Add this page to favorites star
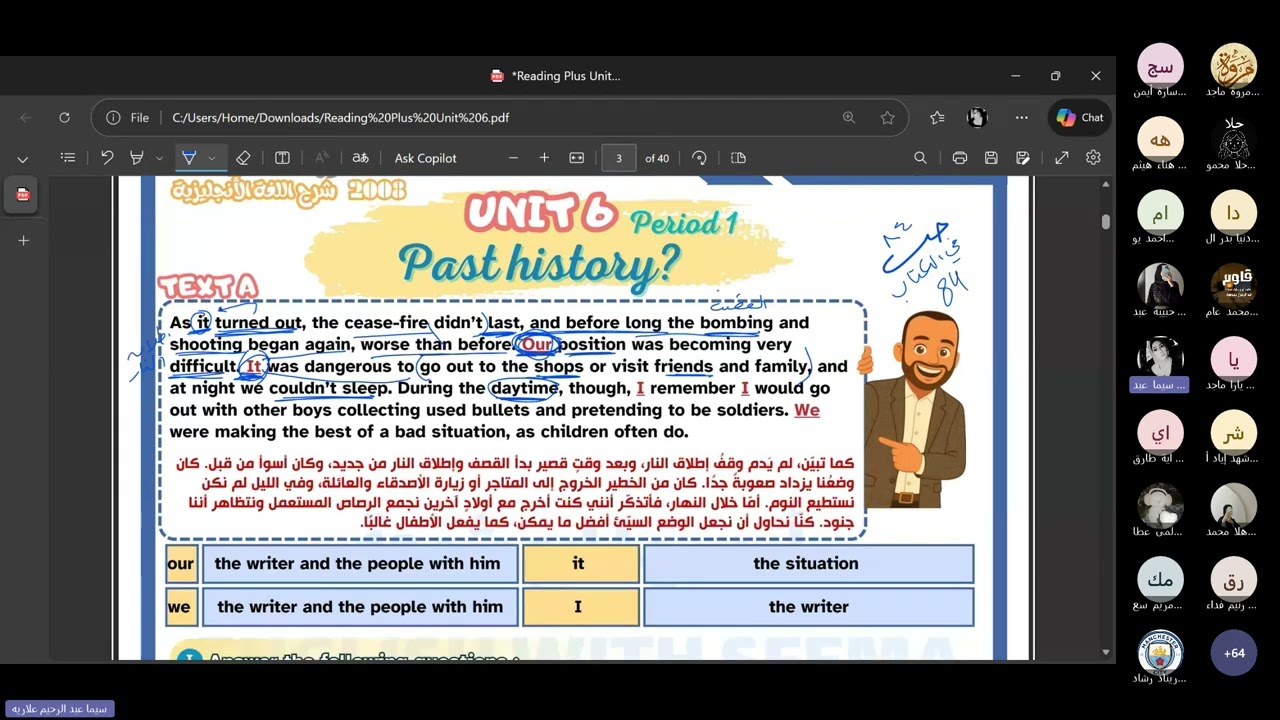Image resolution: width=1280 pixels, height=720 pixels. click(x=887, y=117)
